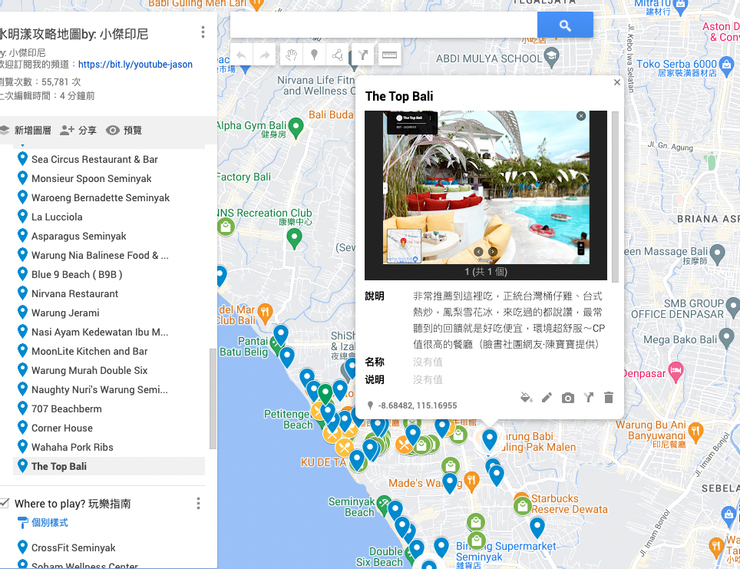Select Wahaha Pork Ribs in the list
Image resolution: width=740 pixels, height=569 pixels.
72,447
